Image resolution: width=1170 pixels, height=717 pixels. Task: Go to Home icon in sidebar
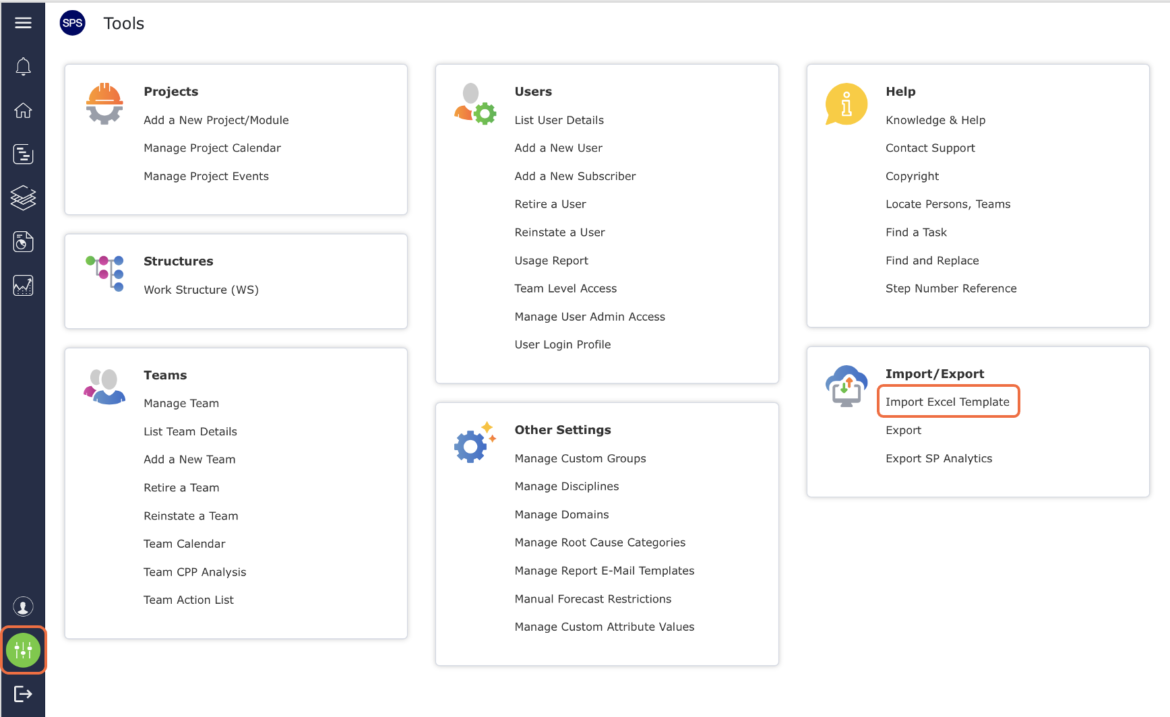(x=23, y=110)
